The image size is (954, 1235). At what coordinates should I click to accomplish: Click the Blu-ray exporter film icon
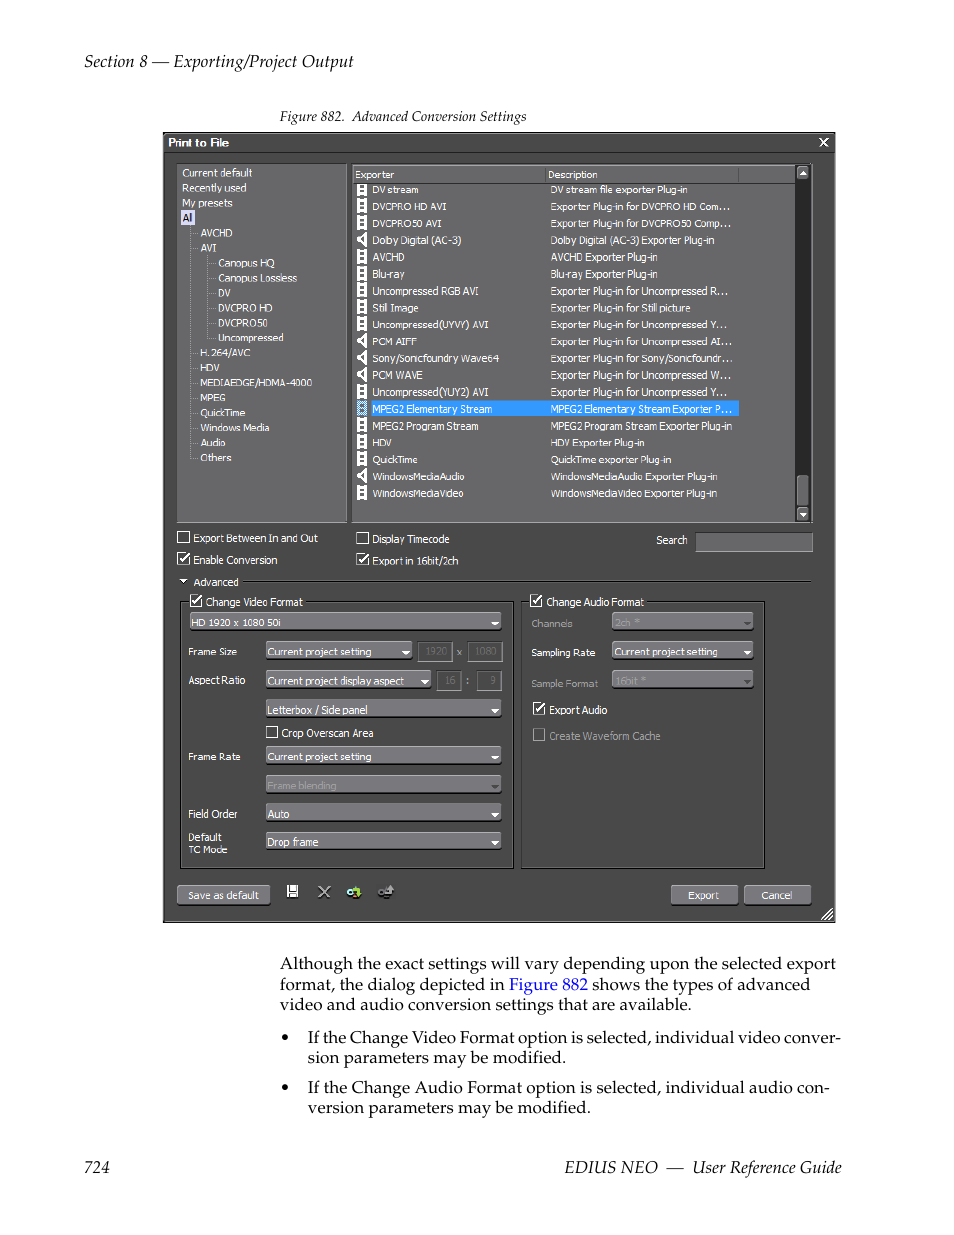[x=362, y=274]
